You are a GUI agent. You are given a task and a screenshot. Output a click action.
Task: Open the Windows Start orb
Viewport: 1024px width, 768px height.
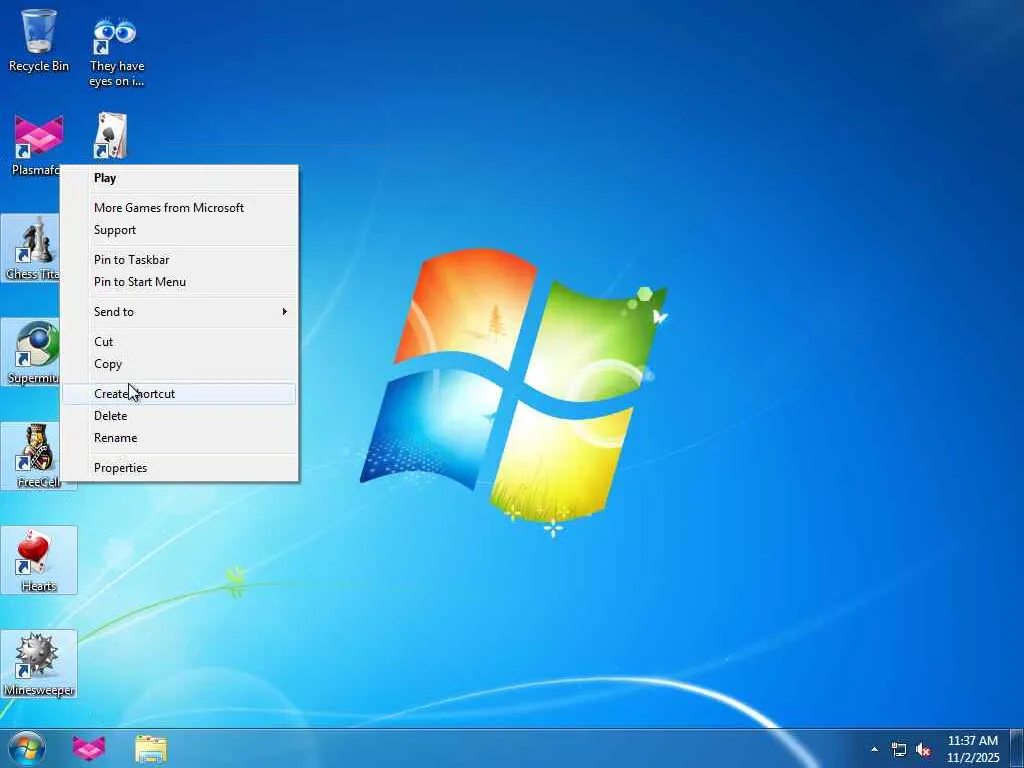[x=27, y=748]
